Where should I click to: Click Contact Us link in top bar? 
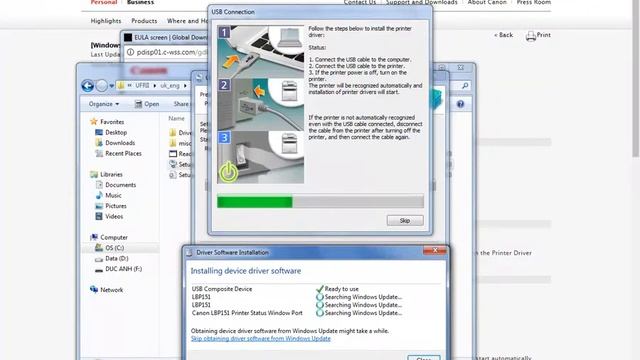360,2
